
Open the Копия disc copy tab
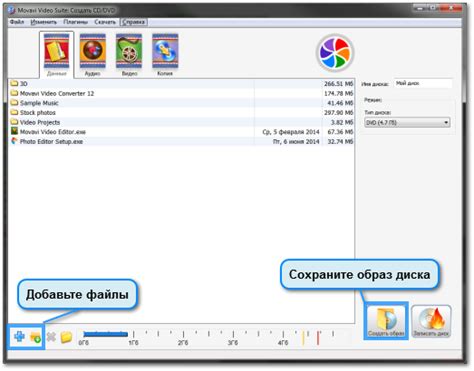pyautogui.click(x=165, y=55)
